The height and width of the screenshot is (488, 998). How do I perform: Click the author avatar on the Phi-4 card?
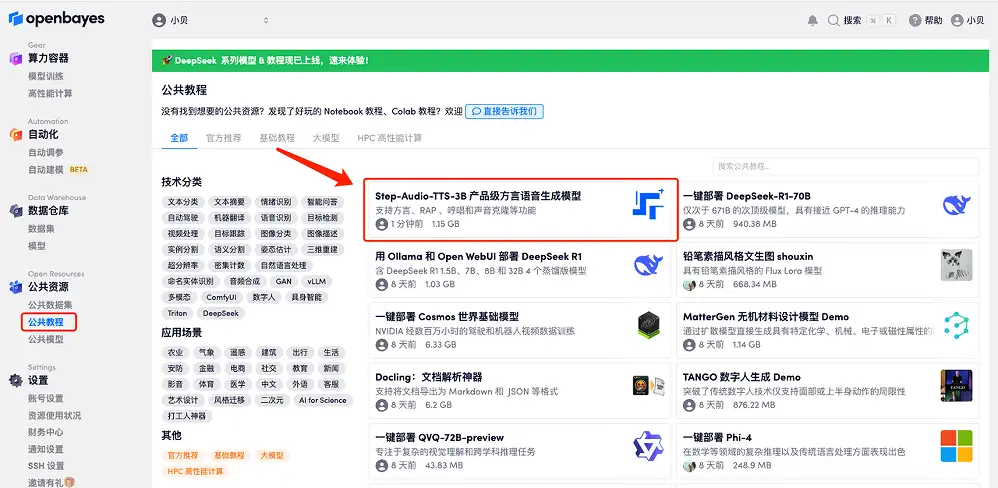tap(689, 465)
